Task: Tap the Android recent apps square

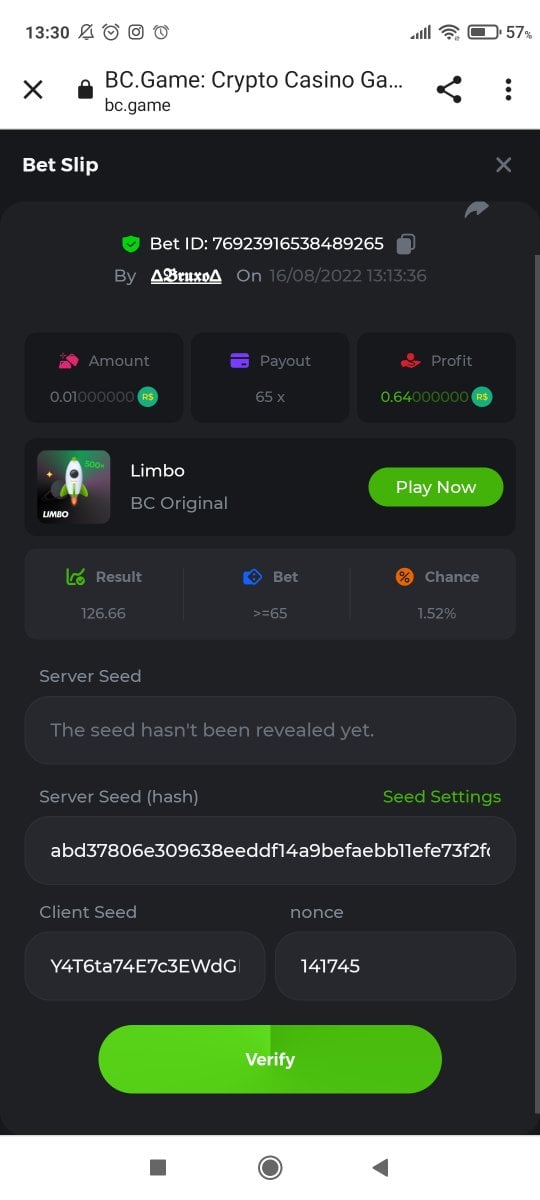Action: tap(157, 1167)
